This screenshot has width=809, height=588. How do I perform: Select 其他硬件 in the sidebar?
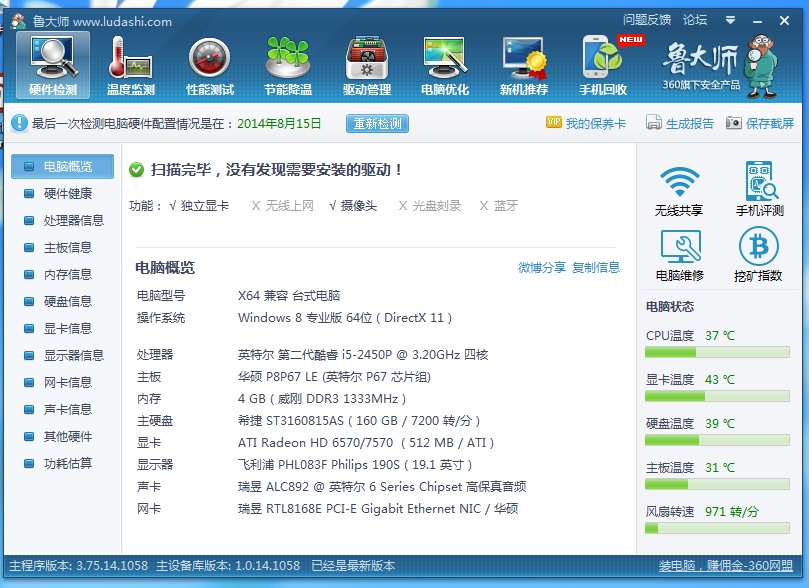click(x=62, y=436)
